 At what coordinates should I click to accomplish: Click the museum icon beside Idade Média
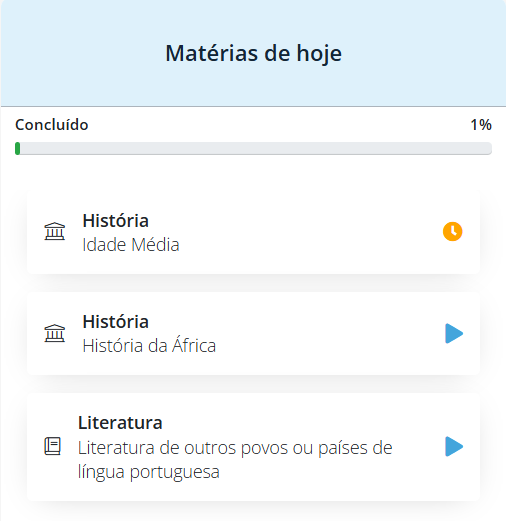[55, 231]
